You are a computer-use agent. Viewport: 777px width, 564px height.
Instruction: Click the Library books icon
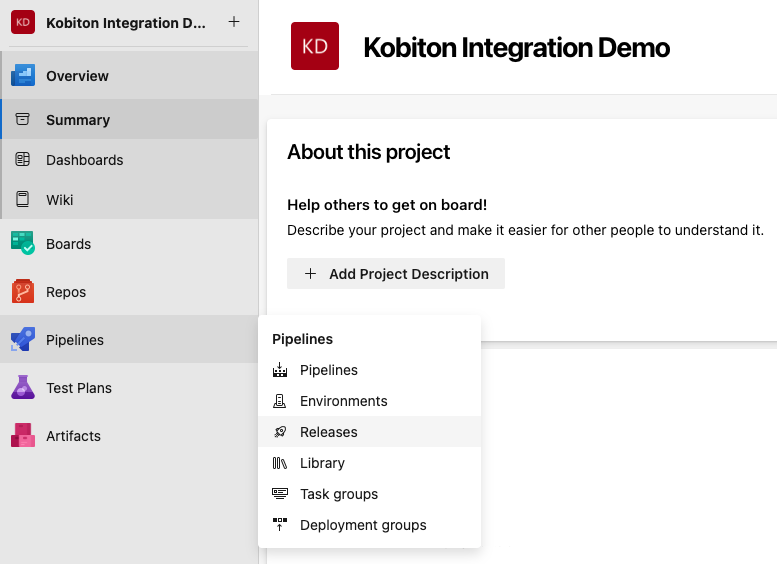280,463
